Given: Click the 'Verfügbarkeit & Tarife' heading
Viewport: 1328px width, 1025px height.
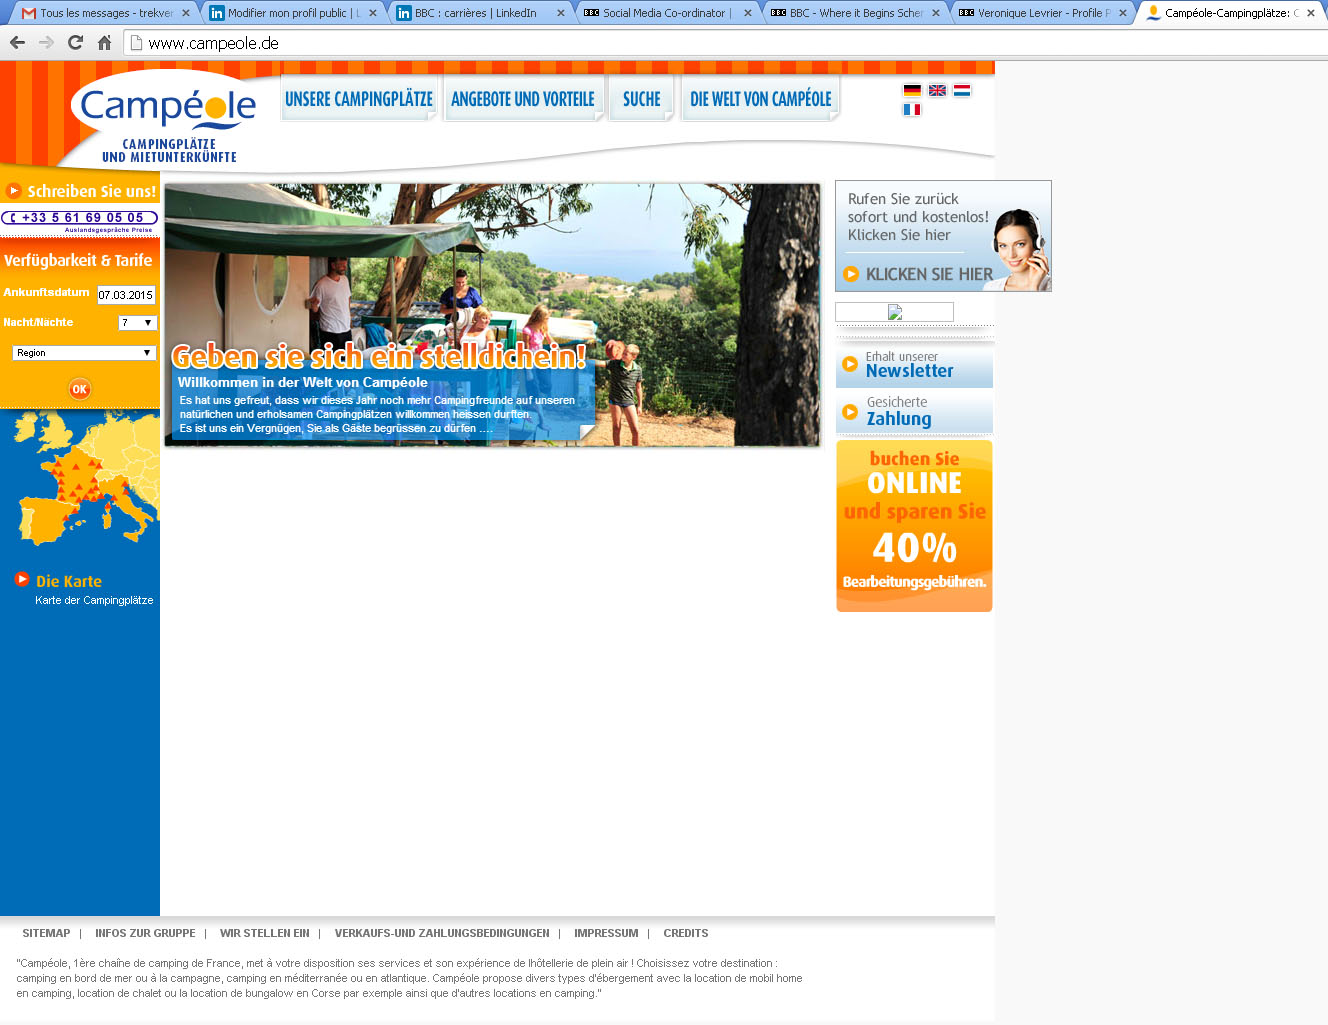Looking at the screenshot, I should click(78, 260).
